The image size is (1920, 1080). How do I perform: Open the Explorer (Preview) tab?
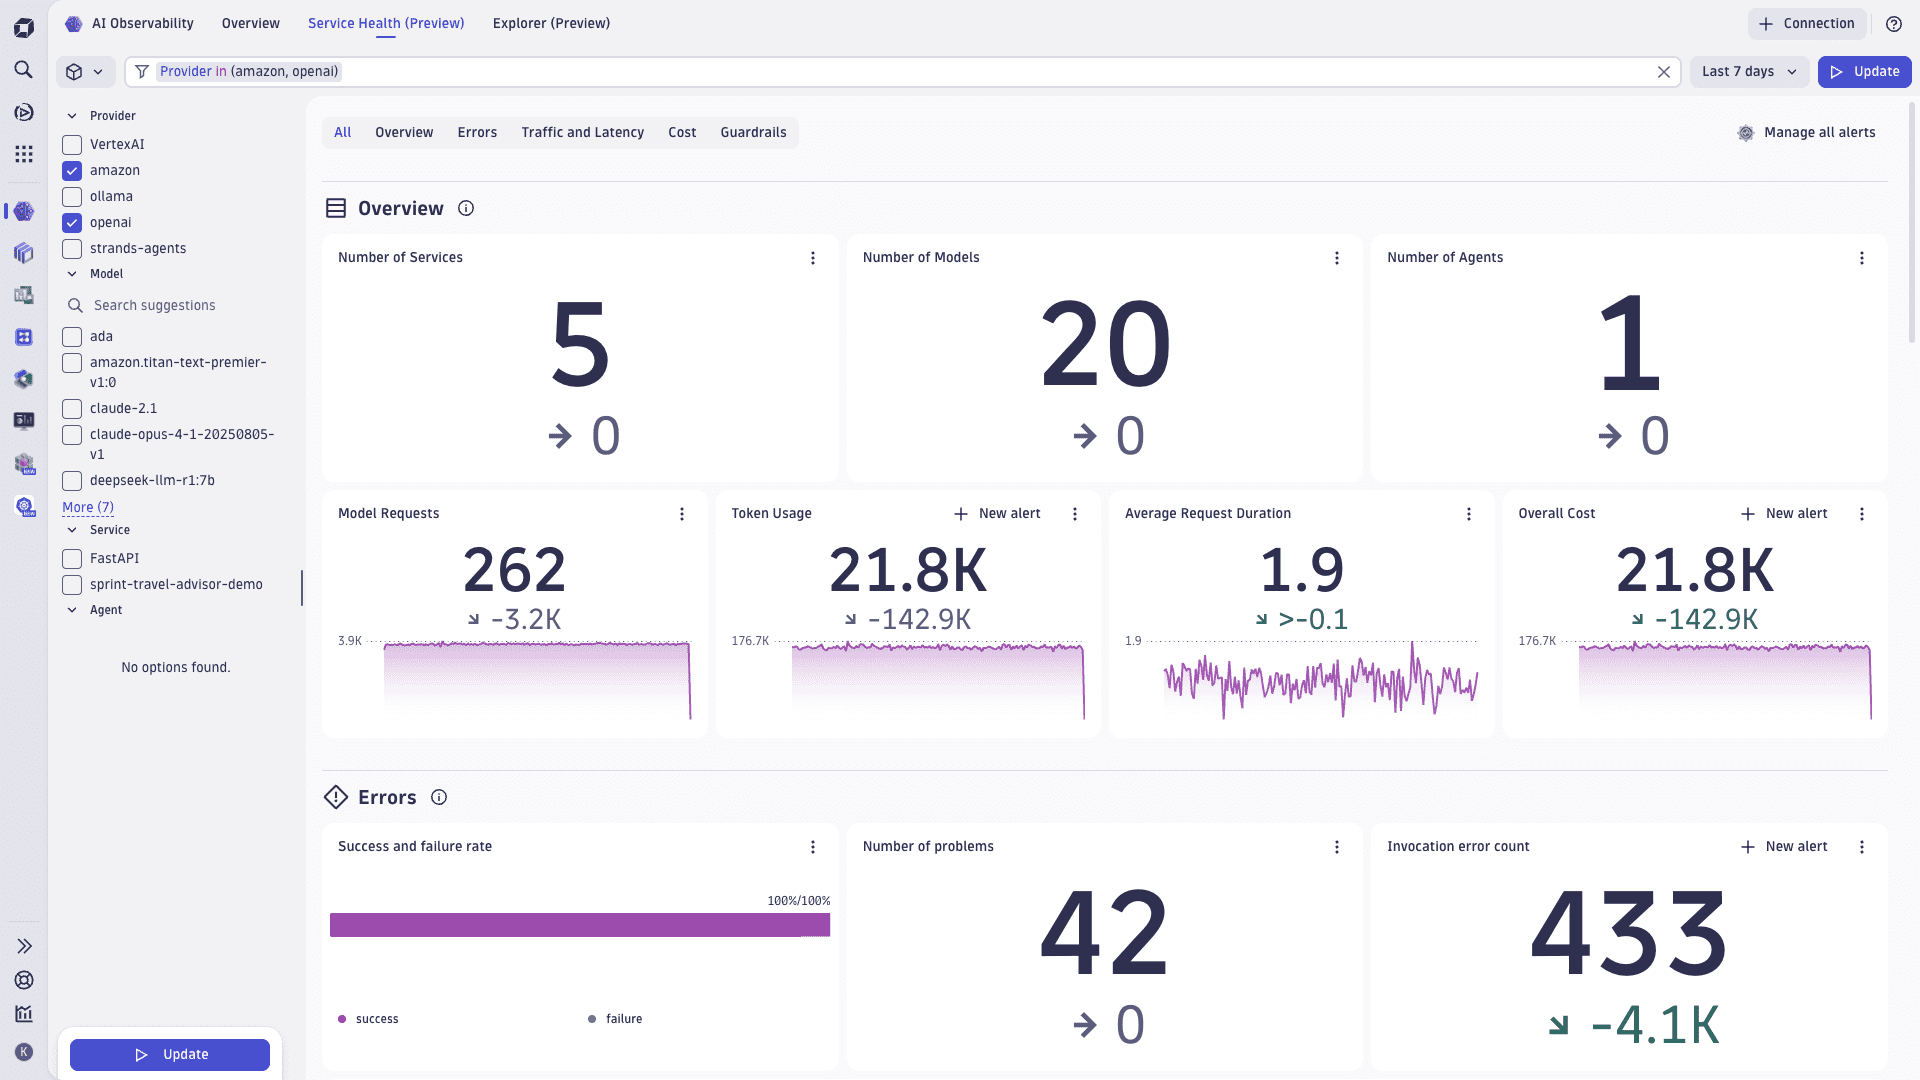click(x=551, y=23)
